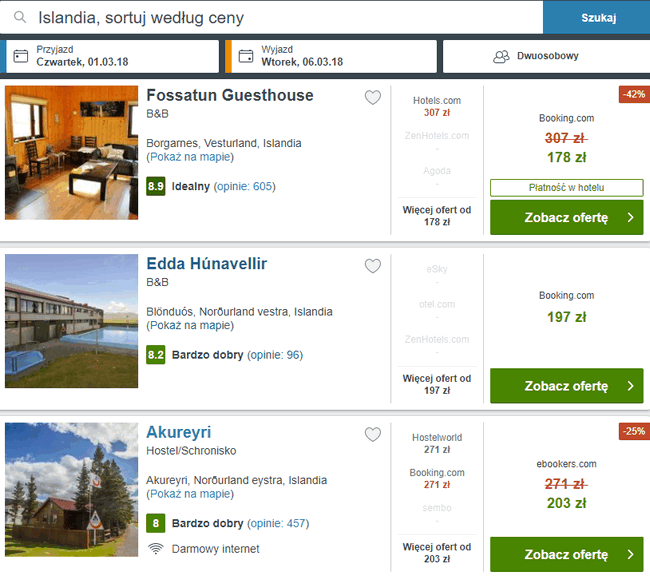Open the check-out calendar icon

pyautogui.click(x=246, y=56)
